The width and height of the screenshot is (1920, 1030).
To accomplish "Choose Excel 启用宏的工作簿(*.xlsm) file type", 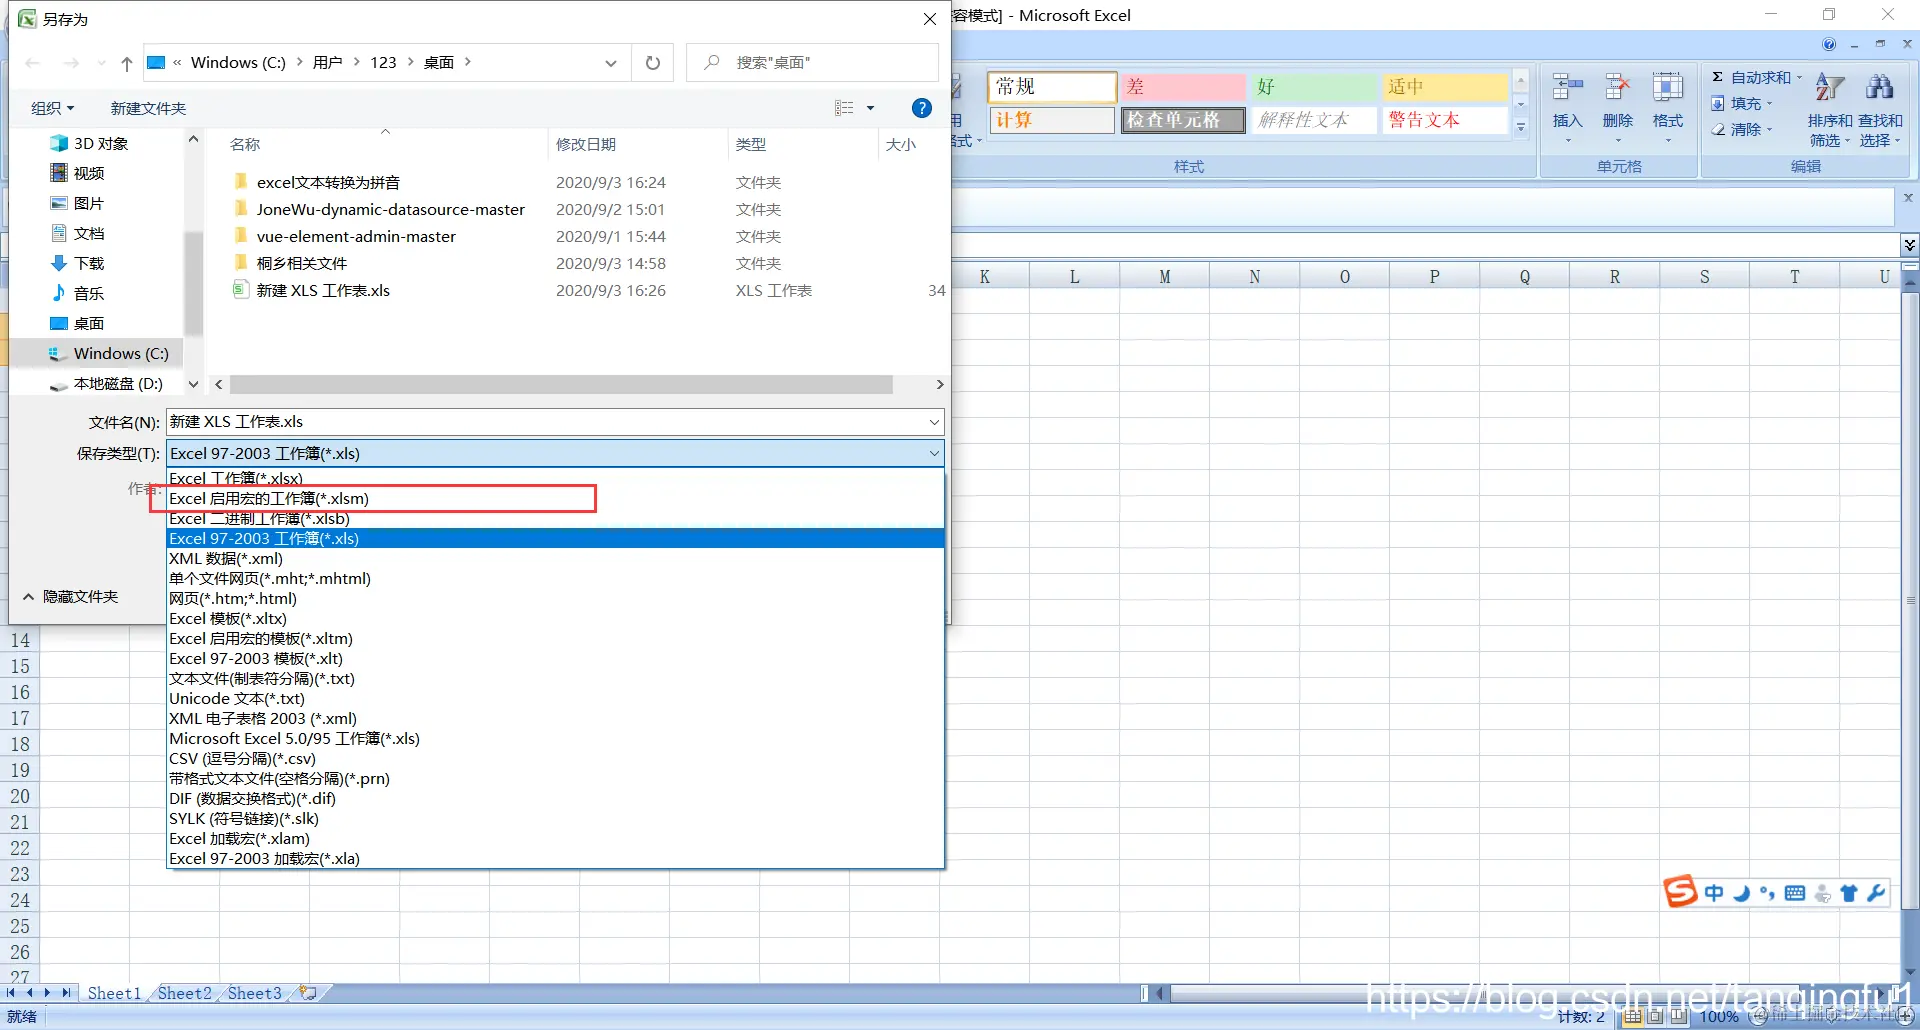I will [x=555, y=498].
